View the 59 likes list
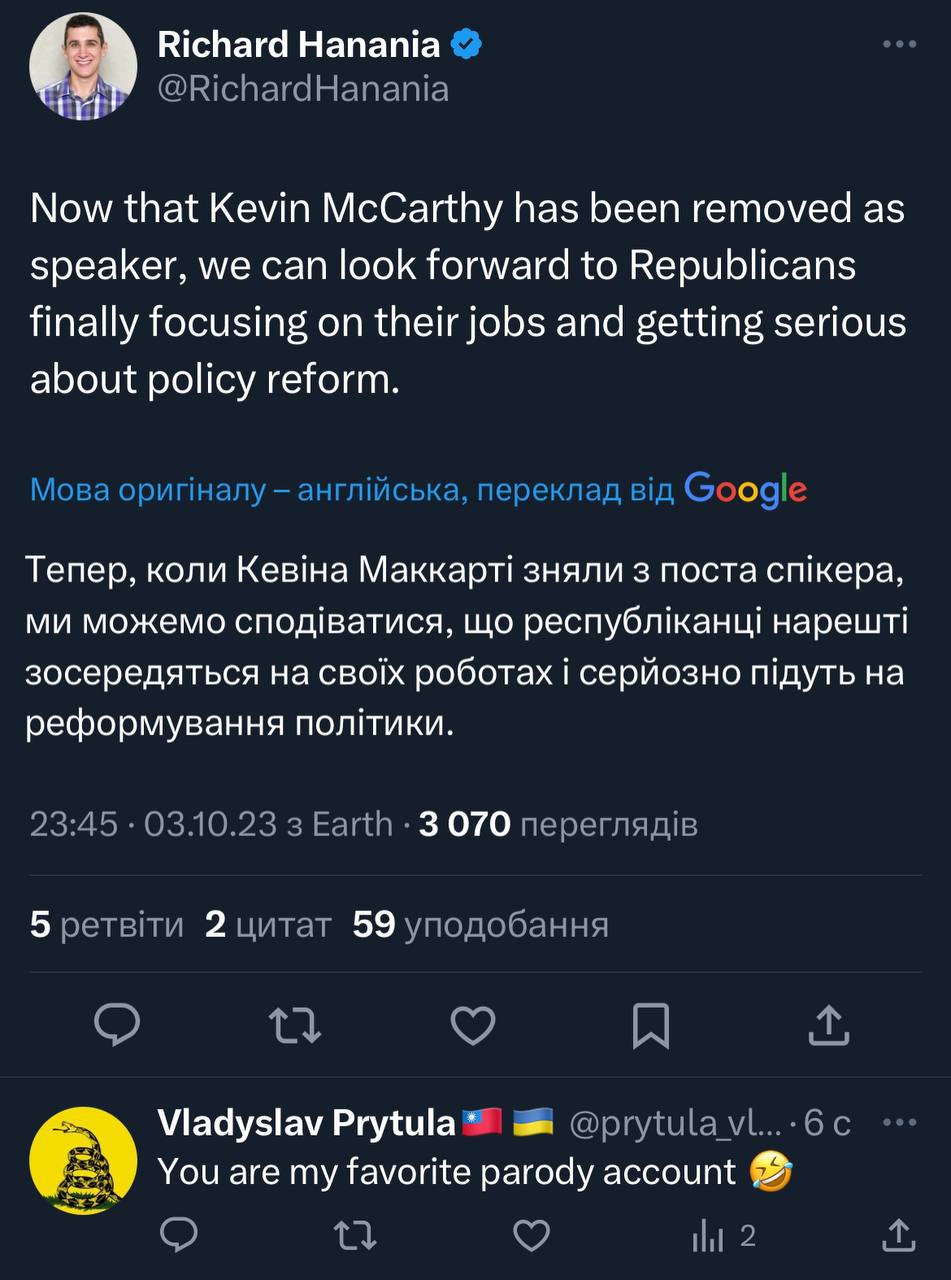This screenshot has width=951, height=1280. [x=481, y=925]
